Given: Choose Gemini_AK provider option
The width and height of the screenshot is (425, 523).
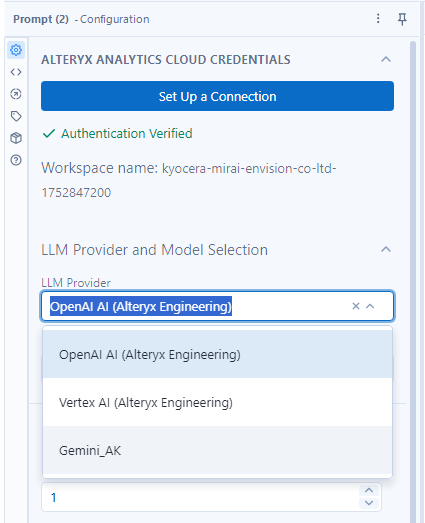Looking at the screenshot, I should 218,451.
